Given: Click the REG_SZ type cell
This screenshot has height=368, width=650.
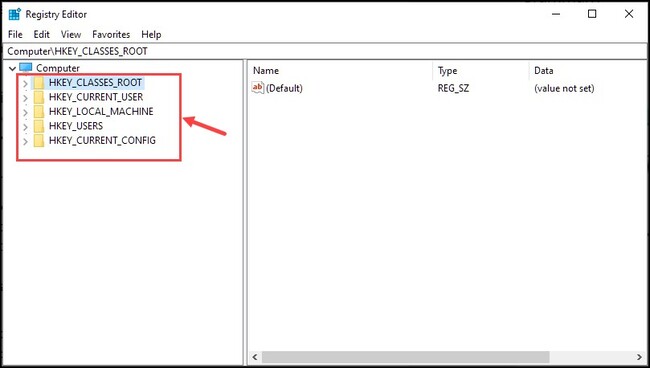Looking at the screenshot, I should click(x=454, y=88).
